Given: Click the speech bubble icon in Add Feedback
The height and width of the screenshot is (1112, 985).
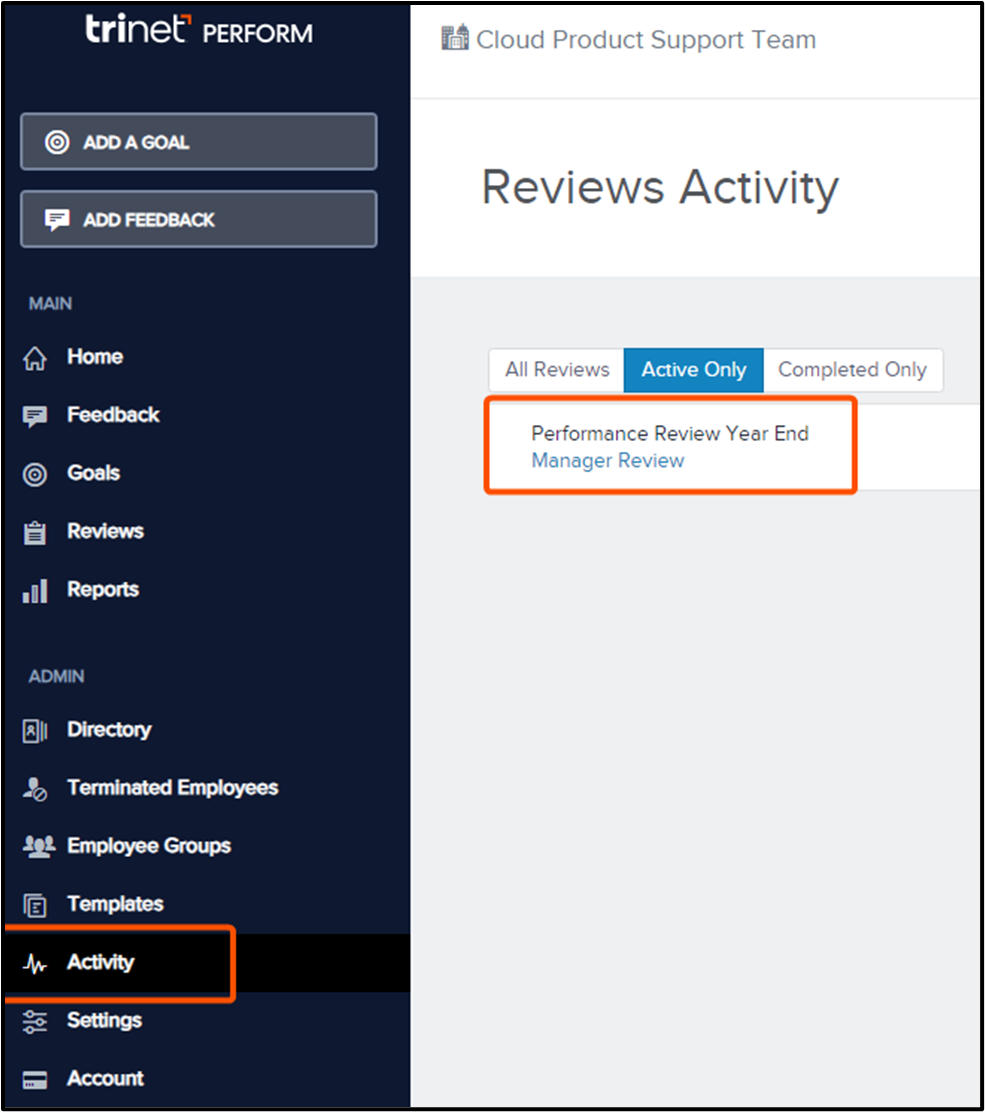Looking at the screenshot, I should pos(57,220).
